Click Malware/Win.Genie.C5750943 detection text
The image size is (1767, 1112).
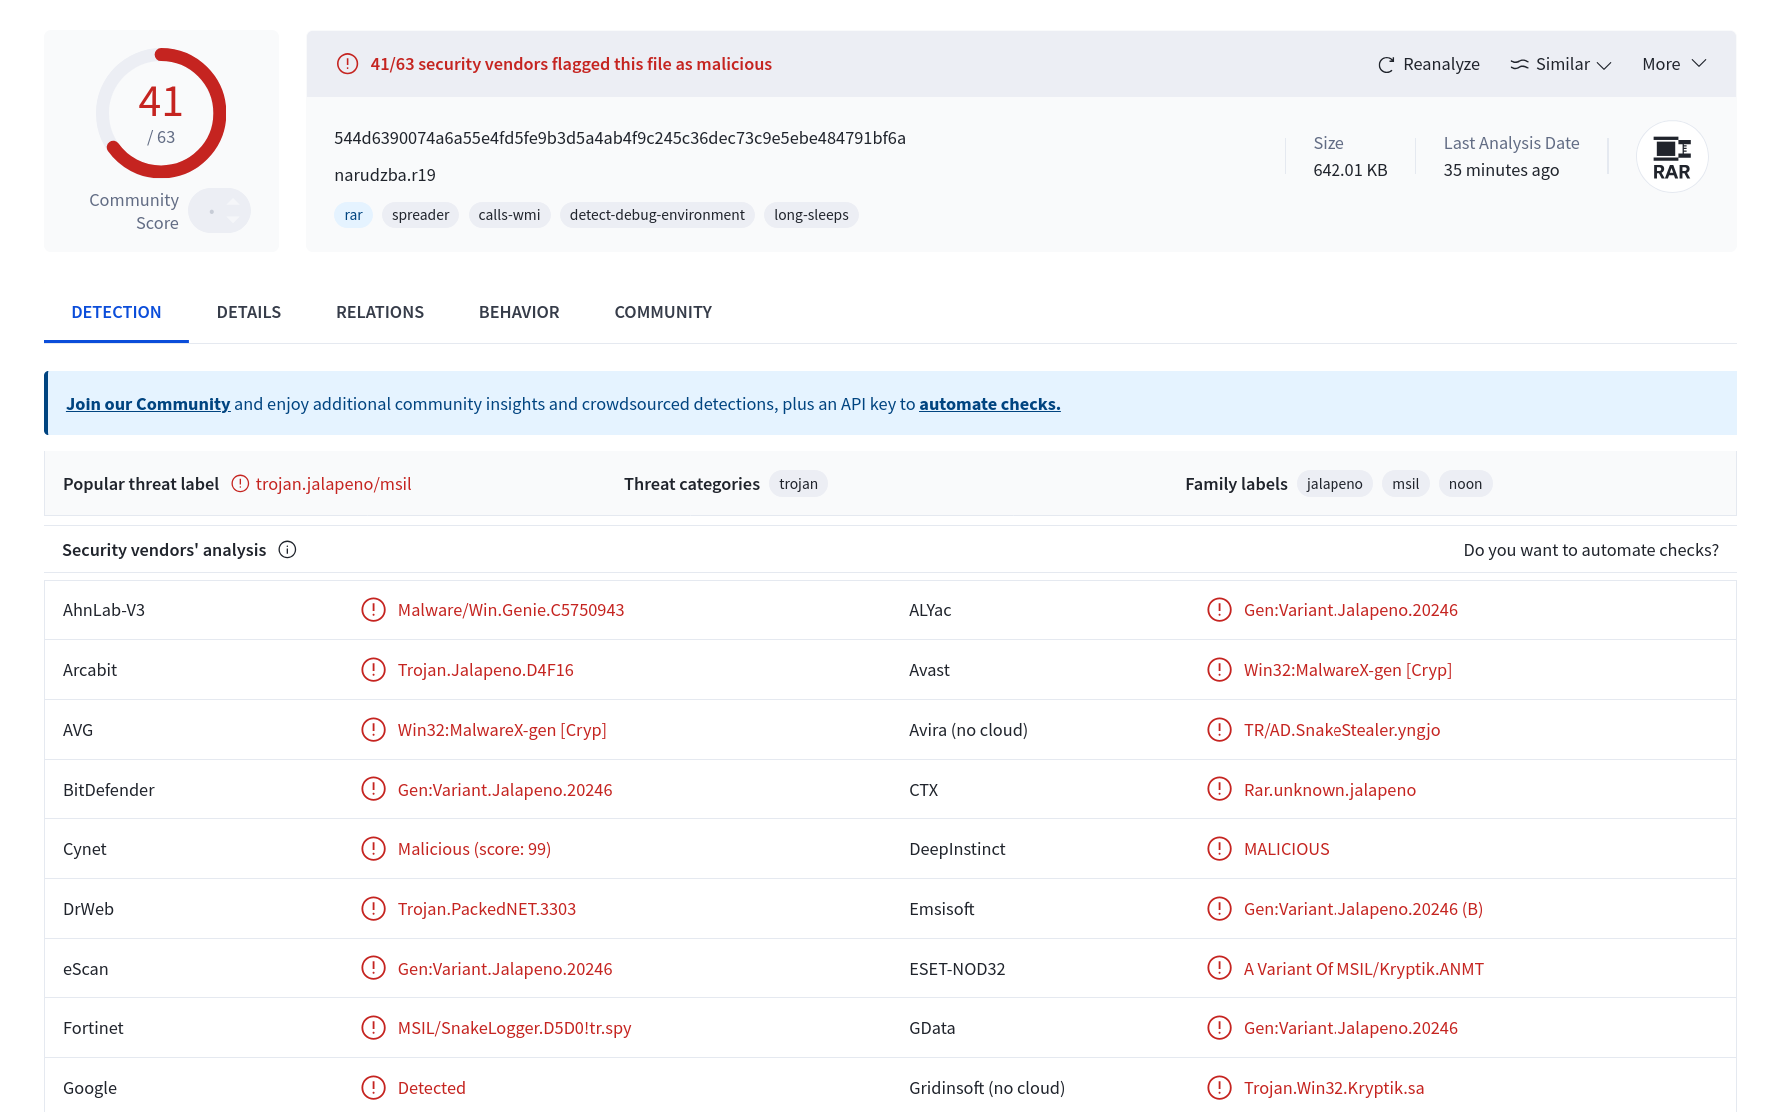click(511, 610)
